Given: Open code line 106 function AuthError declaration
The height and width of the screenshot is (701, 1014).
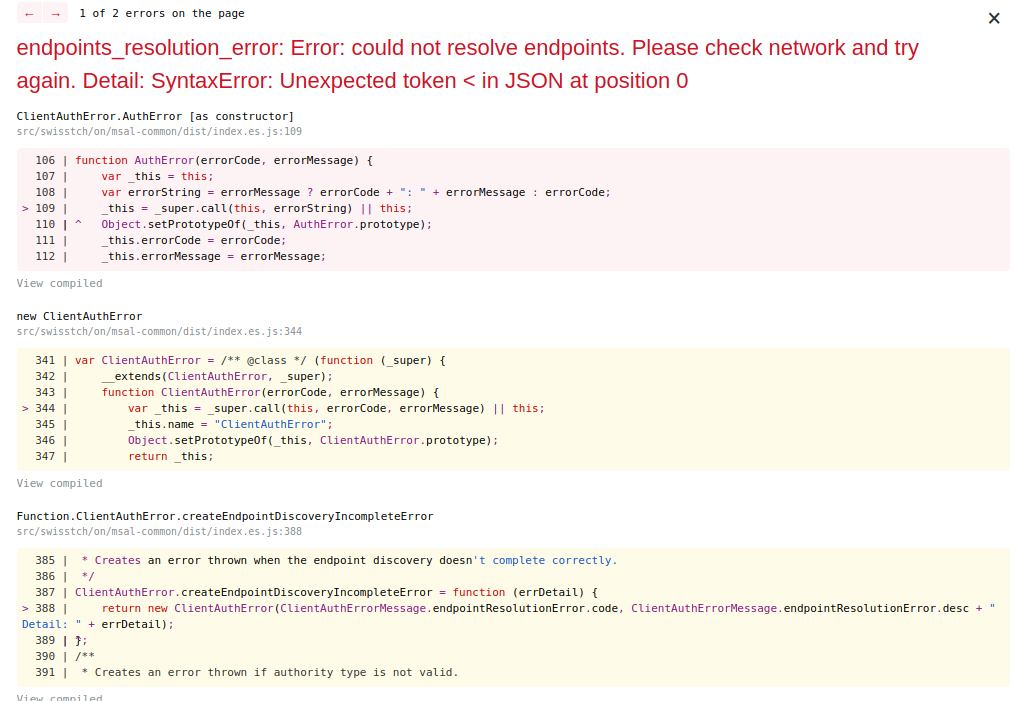Looking at the screenshot, I should [224, 160].
